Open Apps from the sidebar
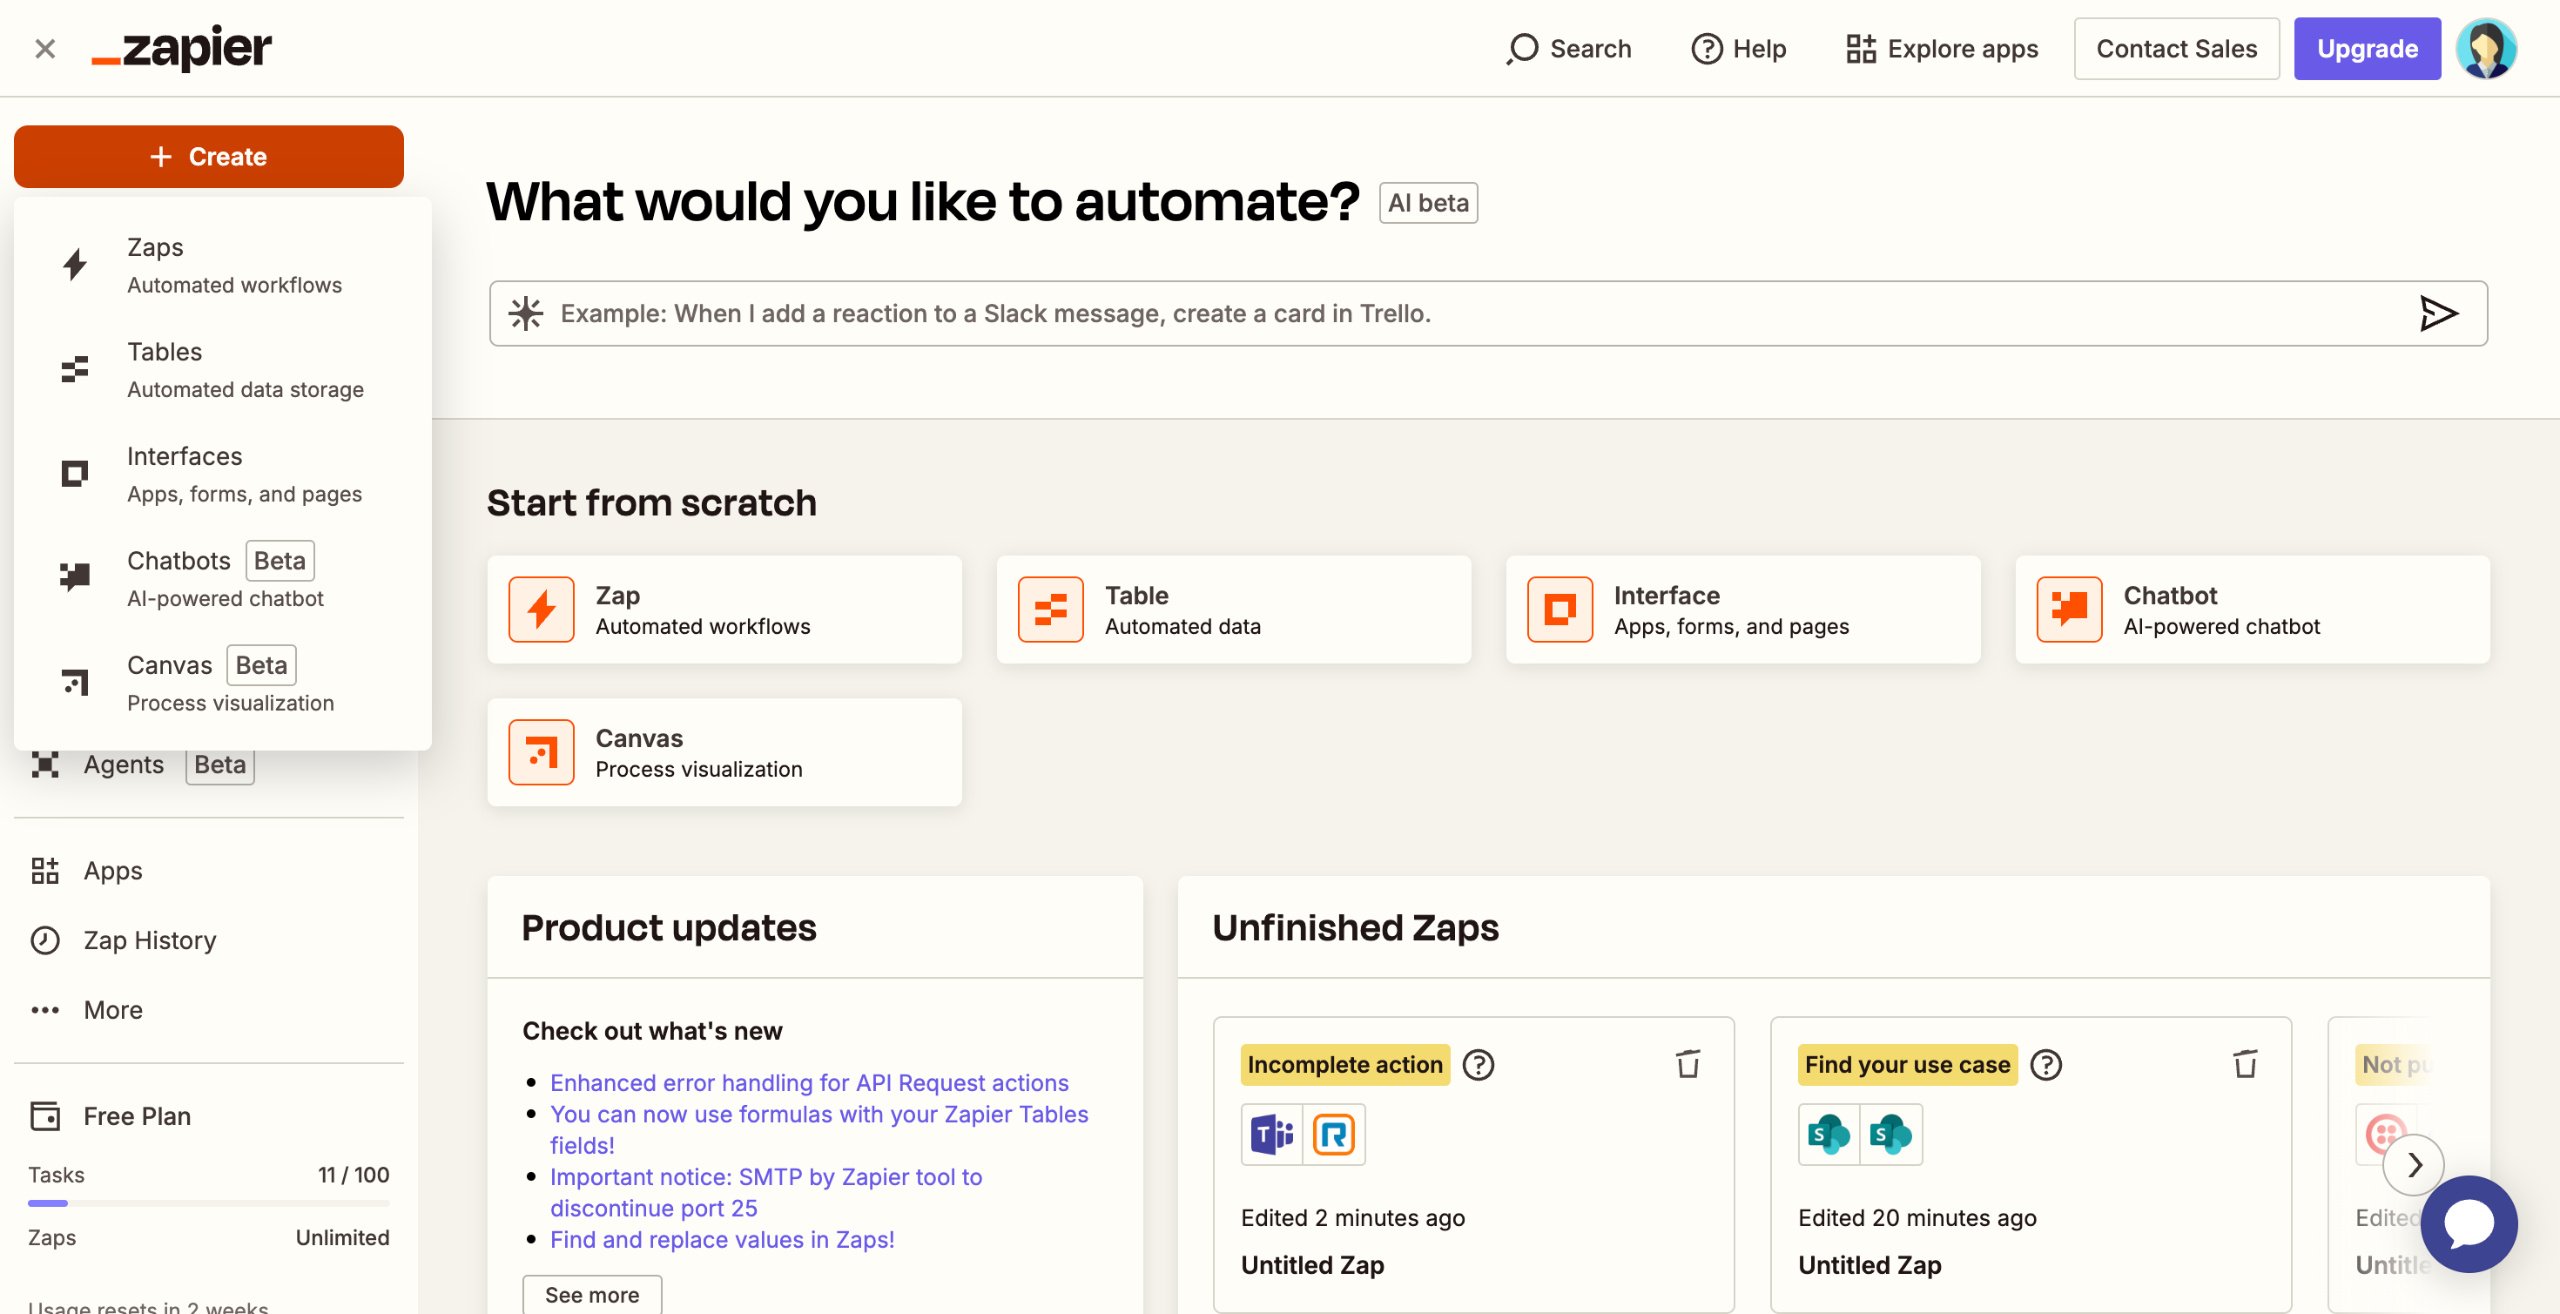2560x1314 pixels. (111, 870)
